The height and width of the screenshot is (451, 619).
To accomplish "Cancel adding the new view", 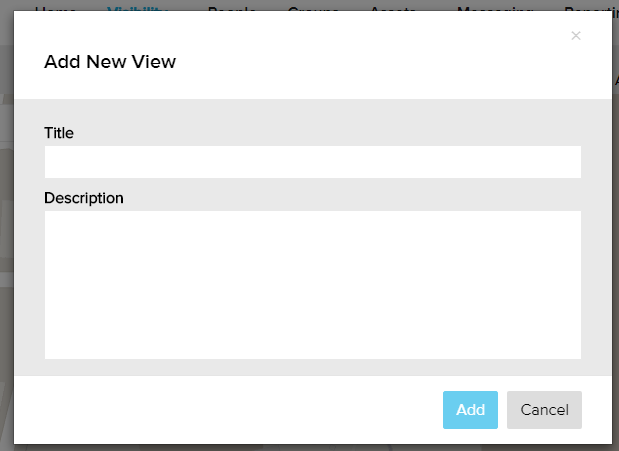I will (x=544, y=410).
